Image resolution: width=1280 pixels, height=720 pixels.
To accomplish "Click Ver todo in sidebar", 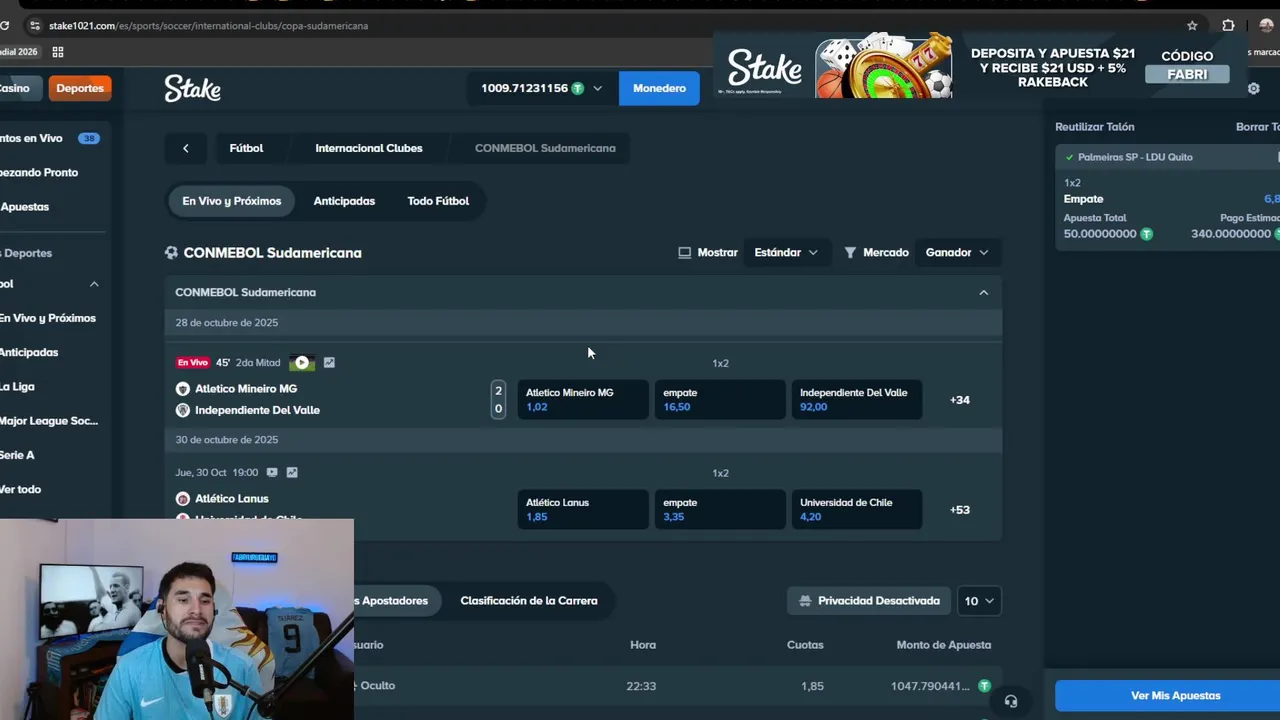I will [20, 489].
